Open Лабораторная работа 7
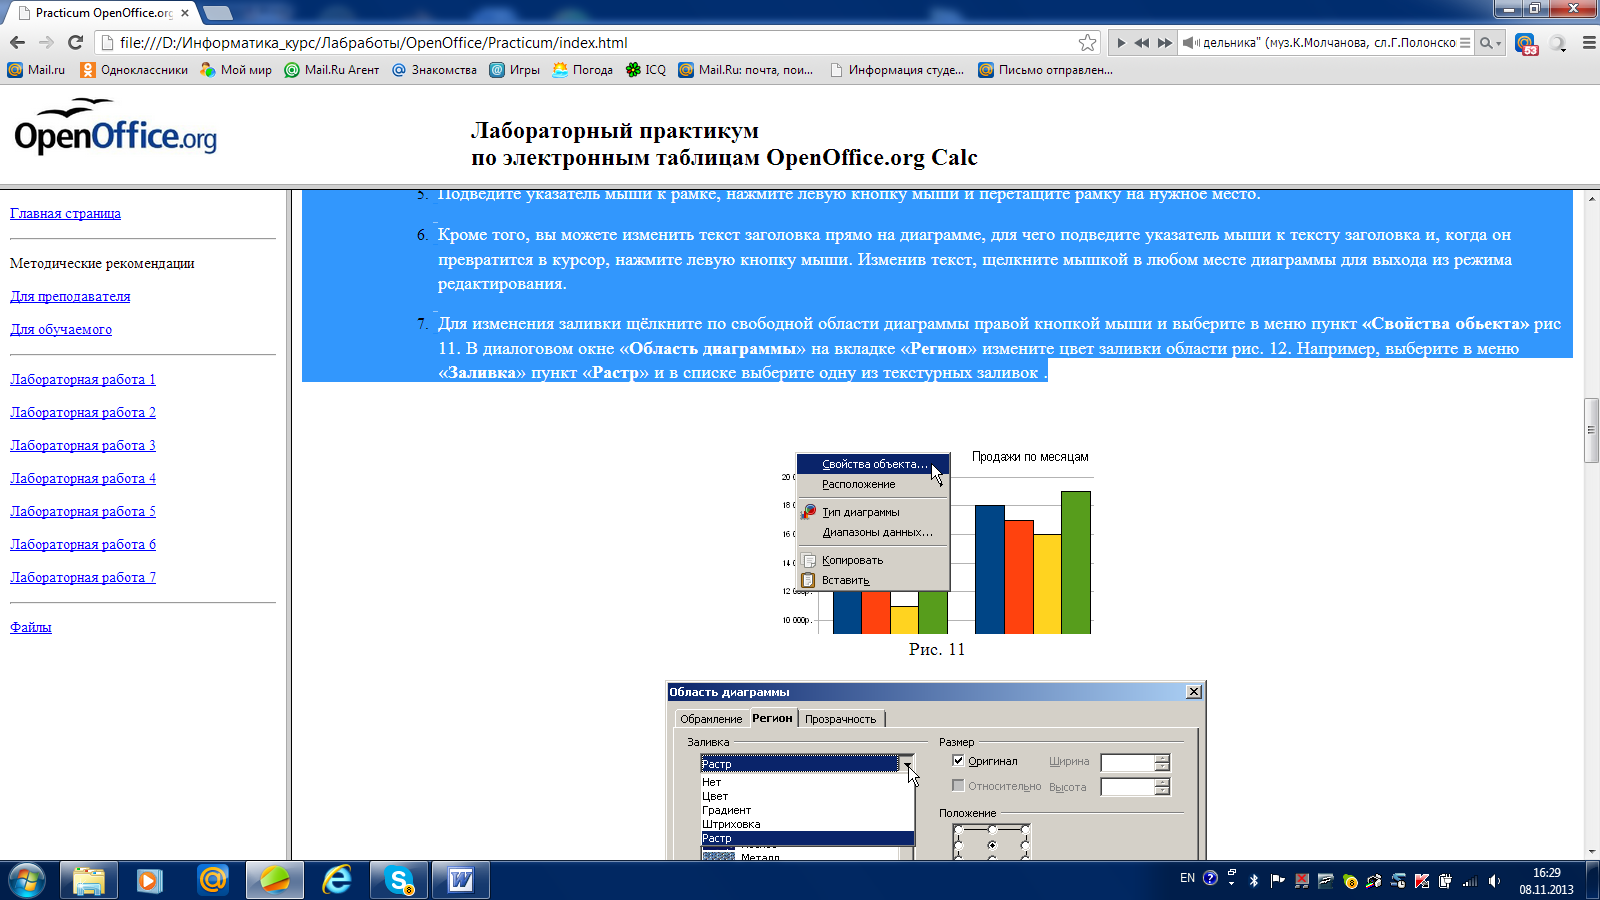The height and width of the screenshot is (900, 1600). (x=83, y=577)
